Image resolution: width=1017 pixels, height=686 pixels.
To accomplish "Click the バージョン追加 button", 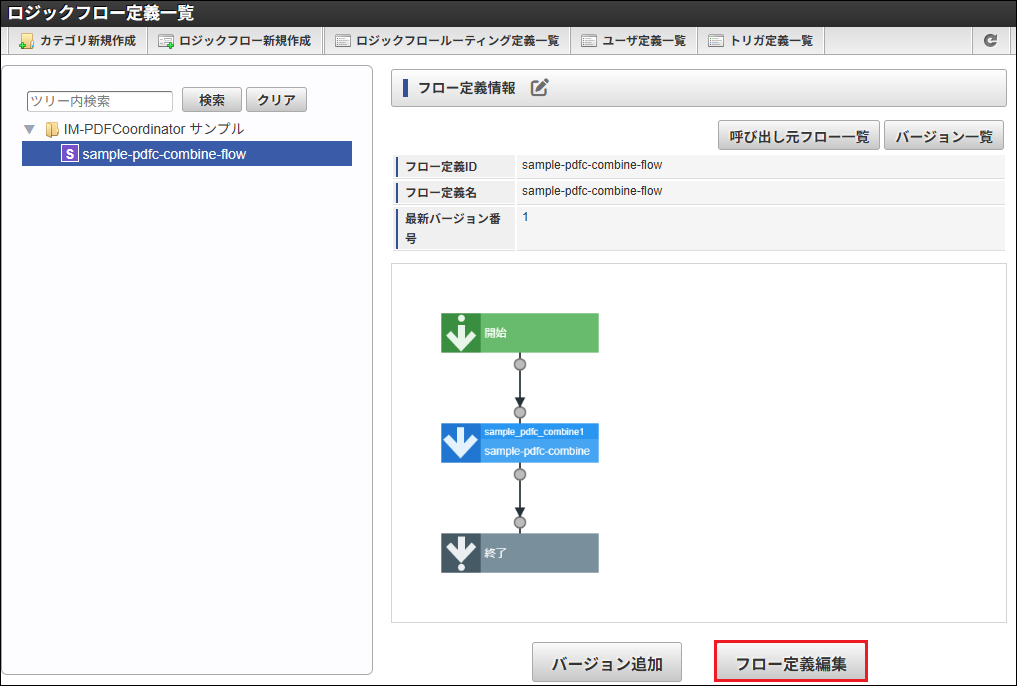I will [x=606, y=663].
